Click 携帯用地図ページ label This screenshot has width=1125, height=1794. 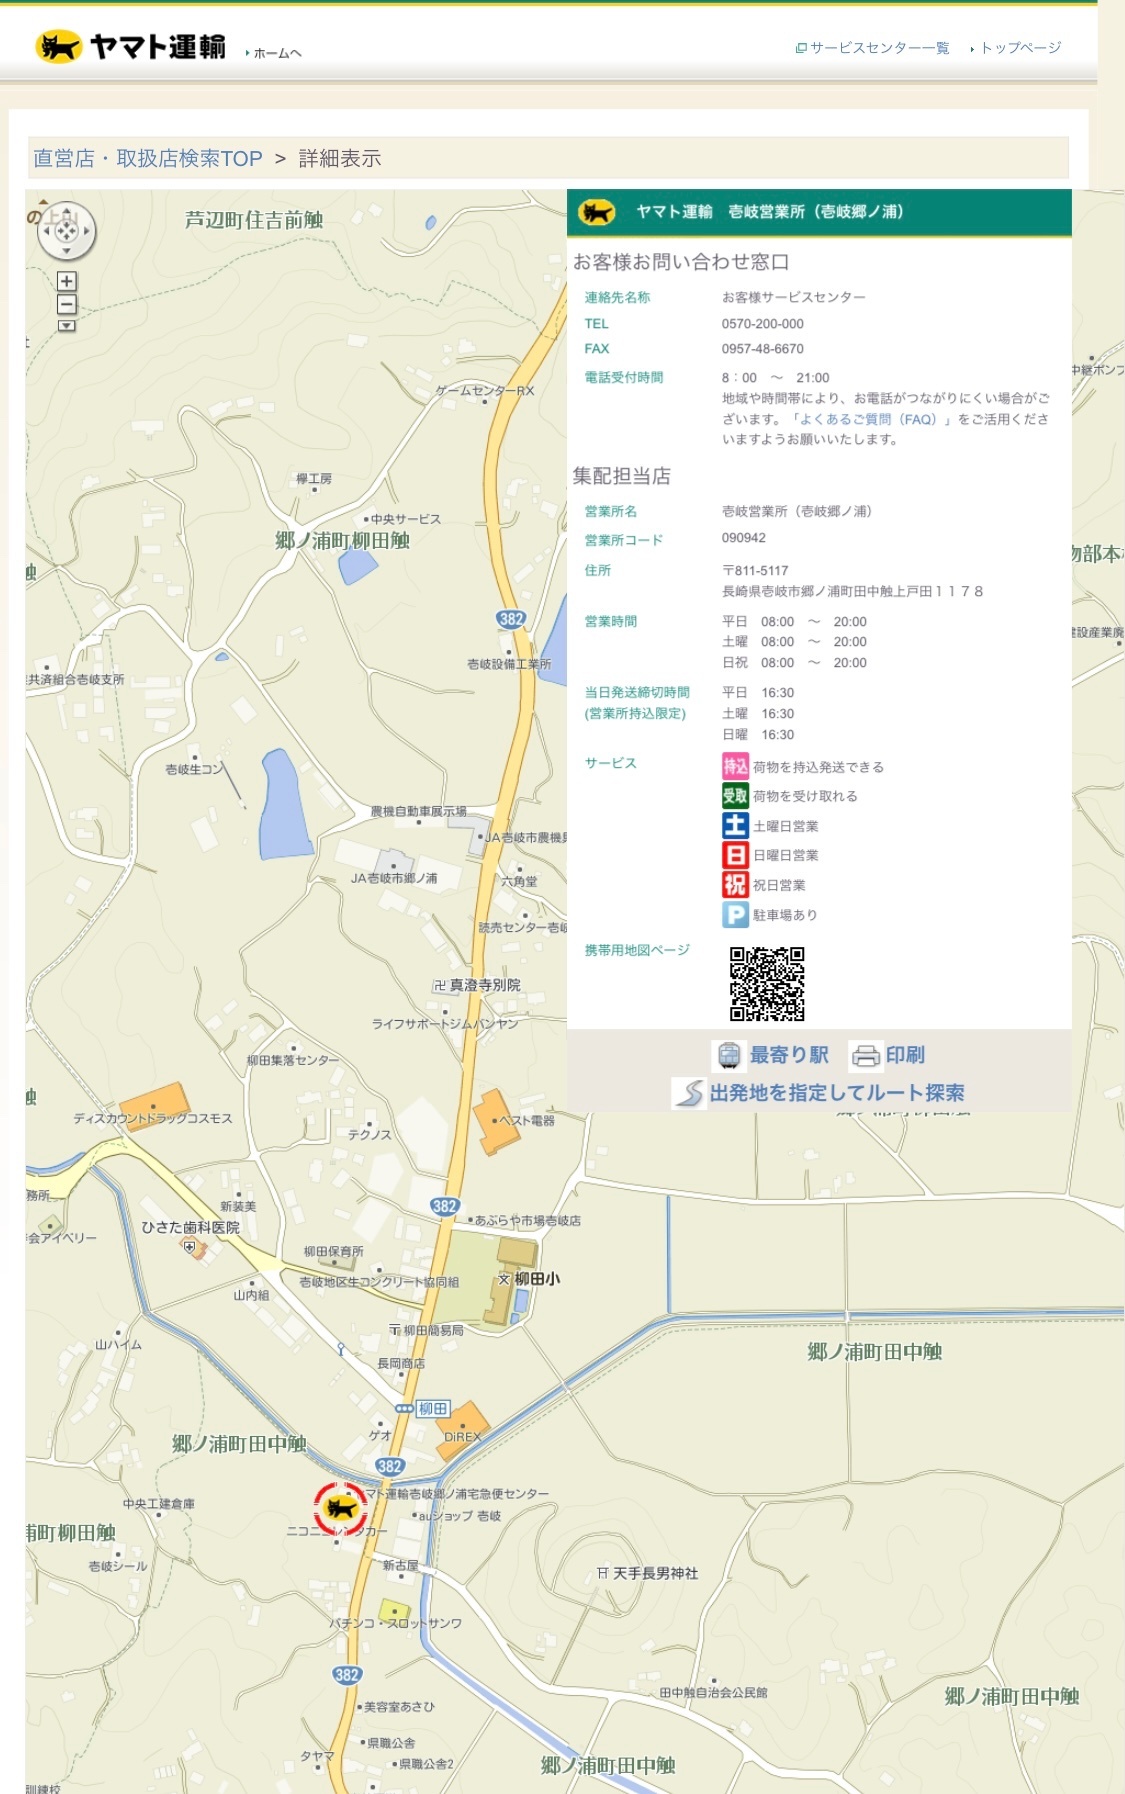(x=637, y=950)
